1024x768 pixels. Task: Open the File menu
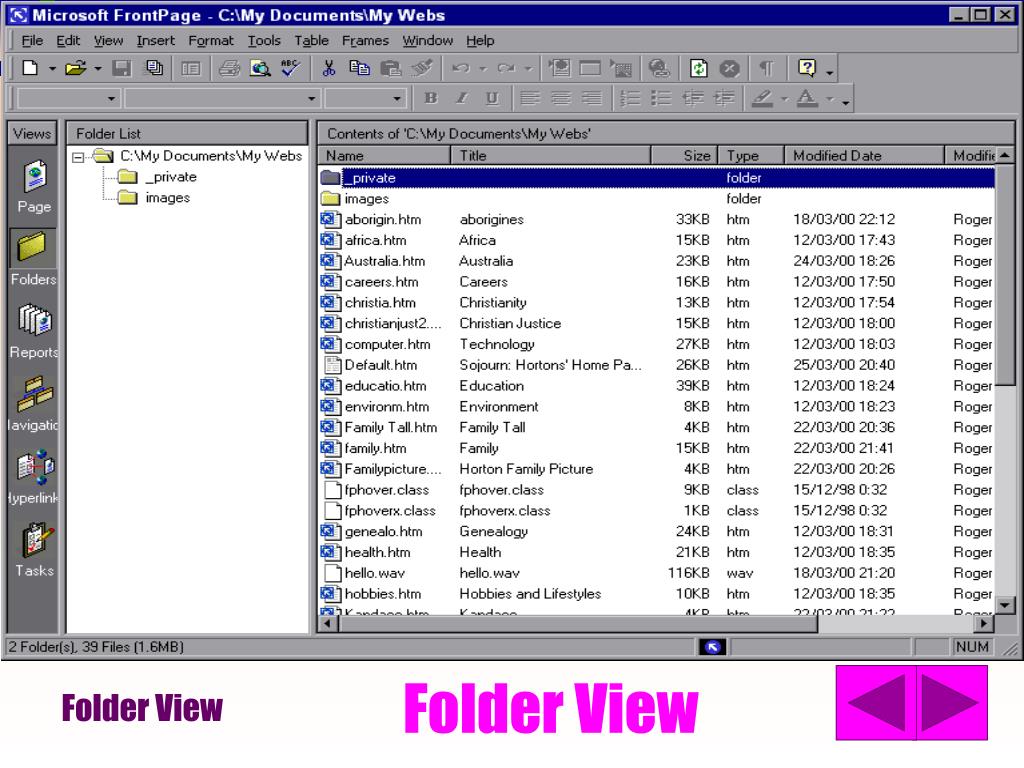click(x=32, y=40)
